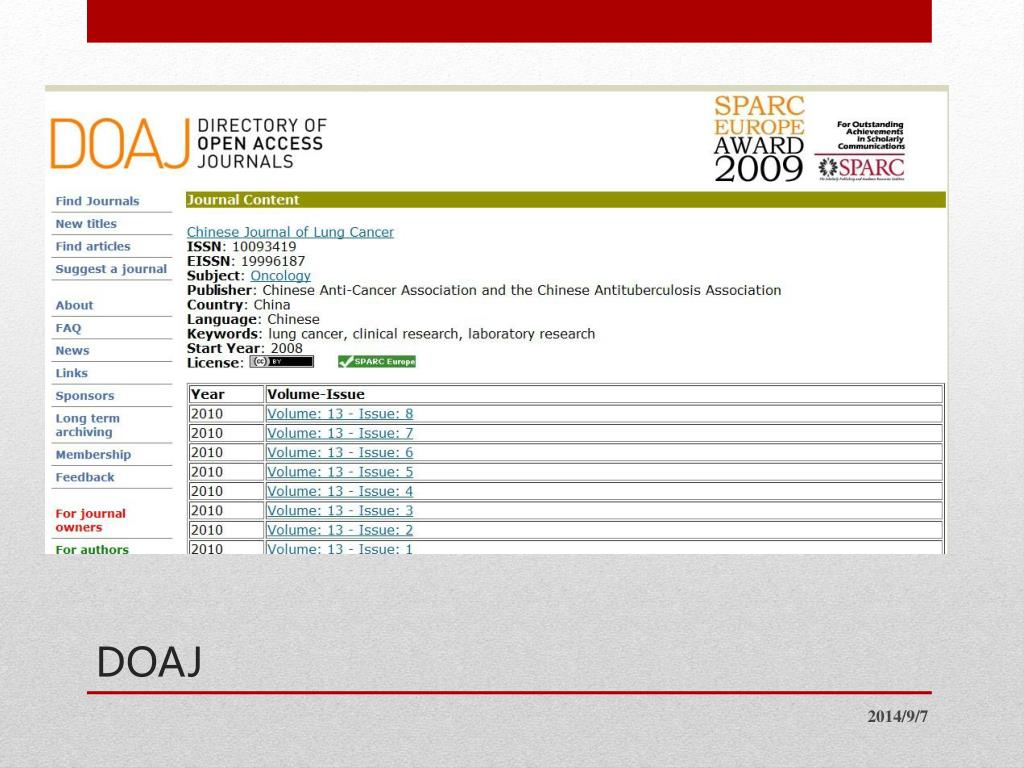Click the green SPARC Europe seal badge

point(377,362)
